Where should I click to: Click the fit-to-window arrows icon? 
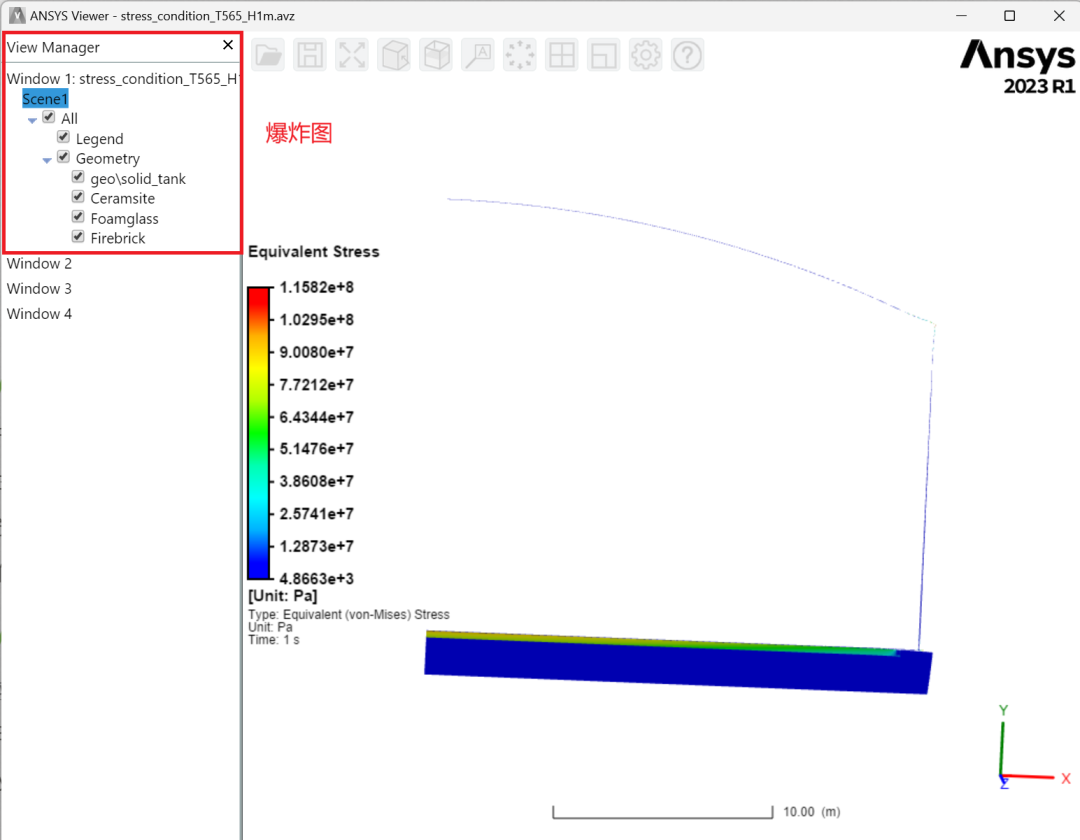(x=352, y=55)
